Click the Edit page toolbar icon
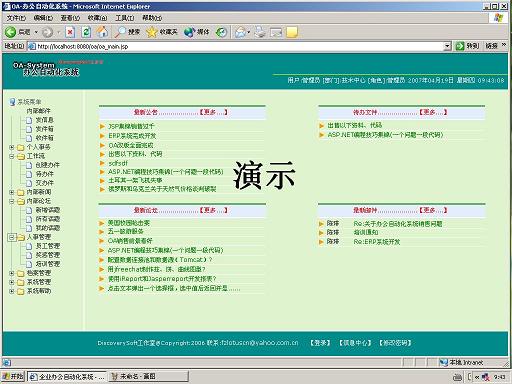 pyautogui.click(x=276, y=32)
